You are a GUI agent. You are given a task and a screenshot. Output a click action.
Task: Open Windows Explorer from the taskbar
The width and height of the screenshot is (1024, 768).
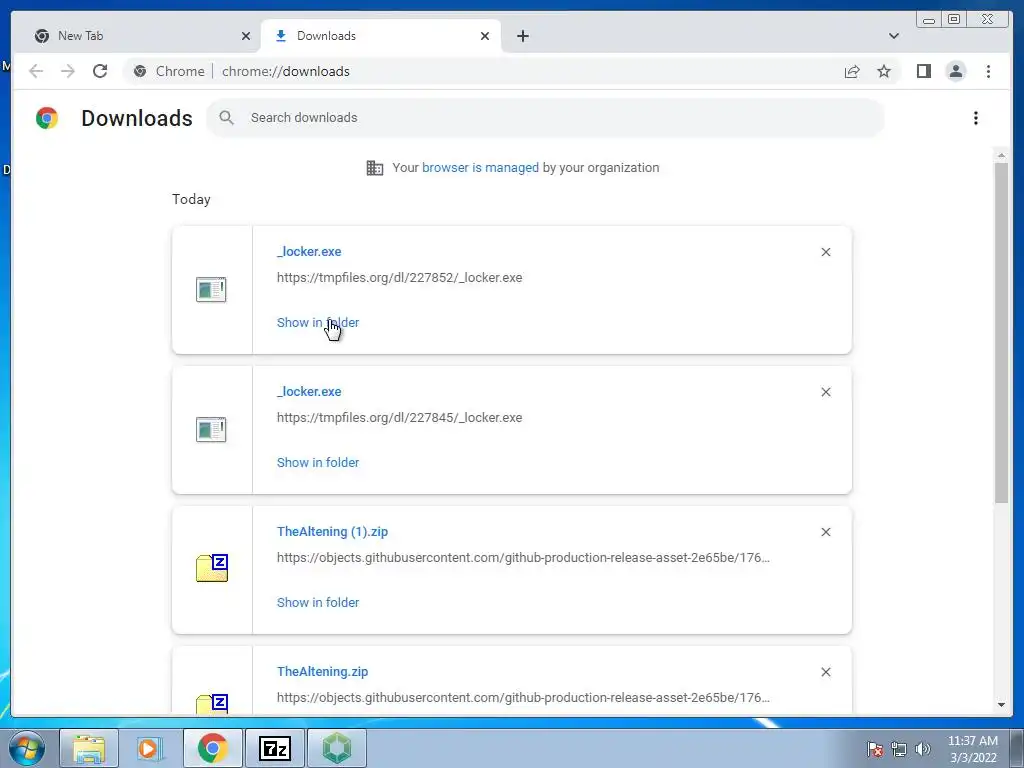pyautogui.click(x=89, y=748)
